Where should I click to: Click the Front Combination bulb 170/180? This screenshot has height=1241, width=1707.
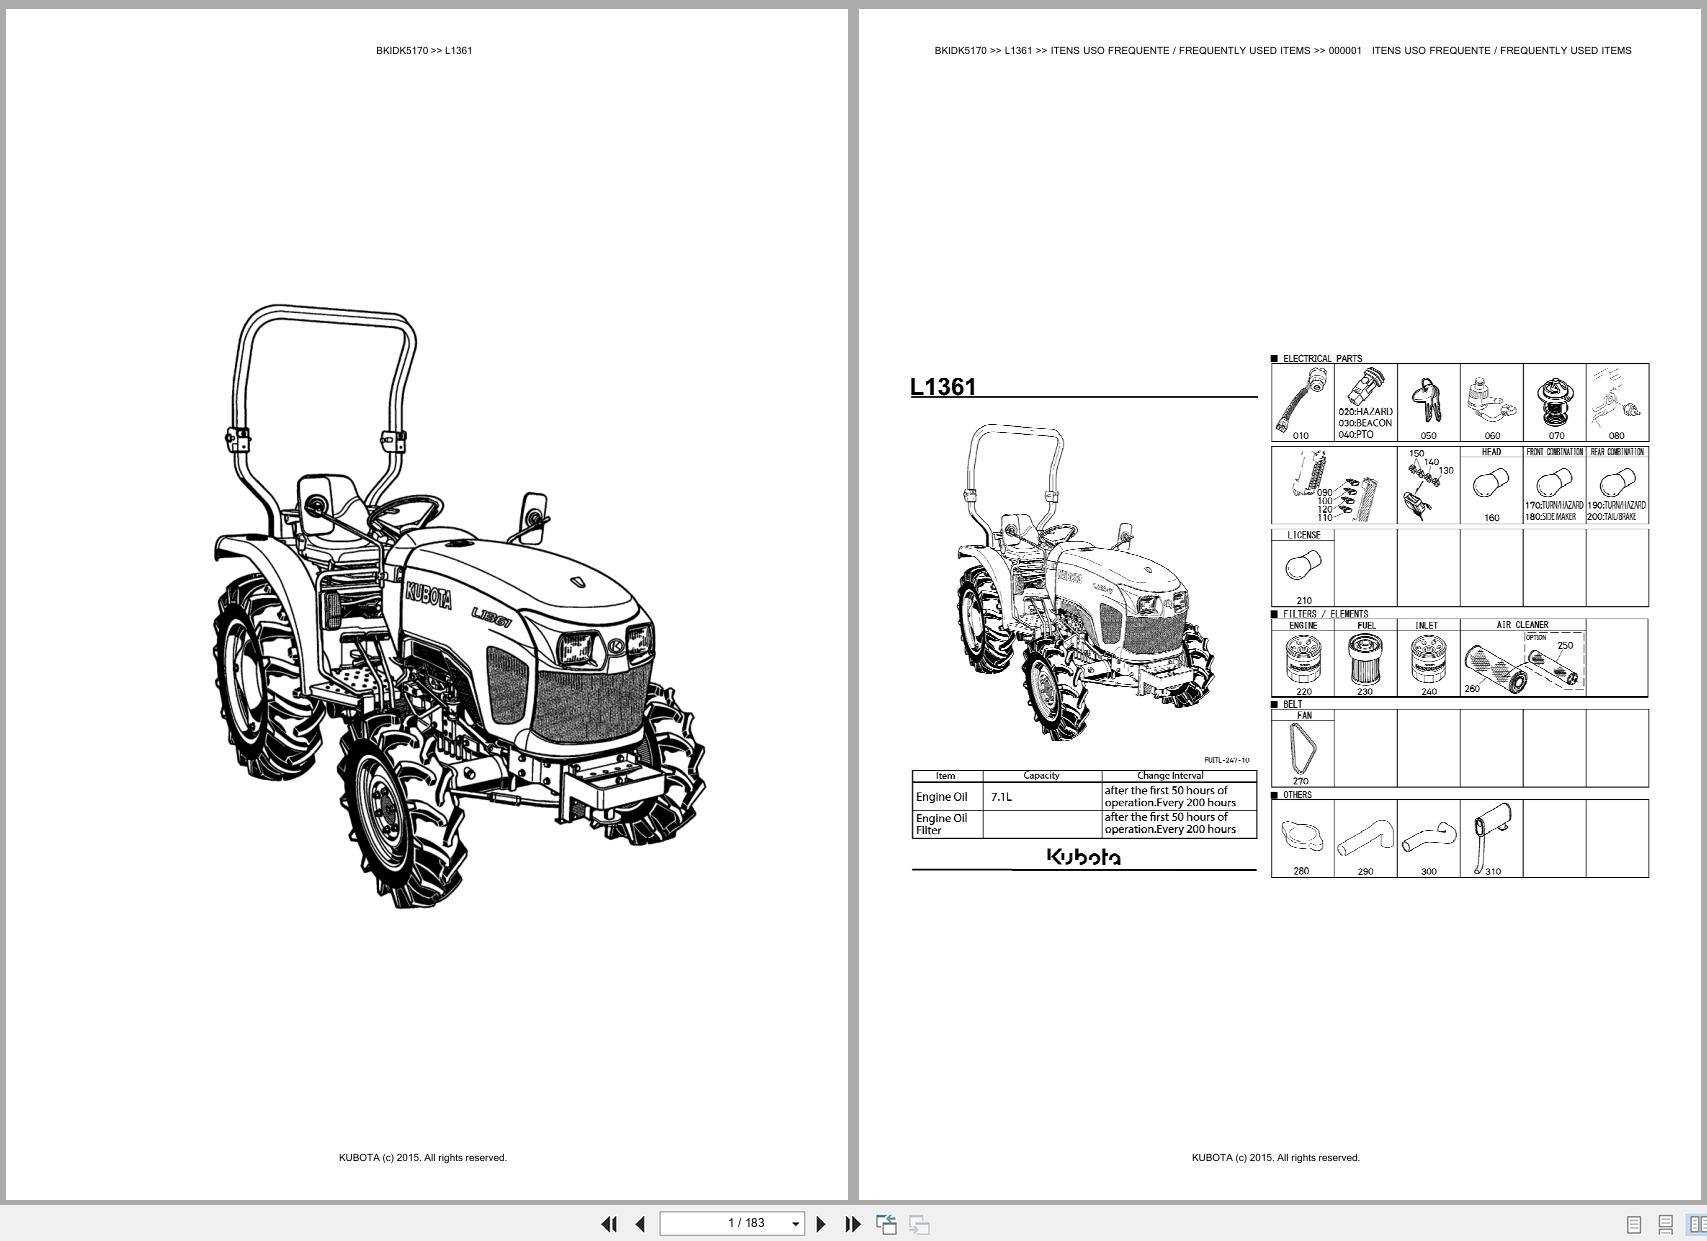1555,485
